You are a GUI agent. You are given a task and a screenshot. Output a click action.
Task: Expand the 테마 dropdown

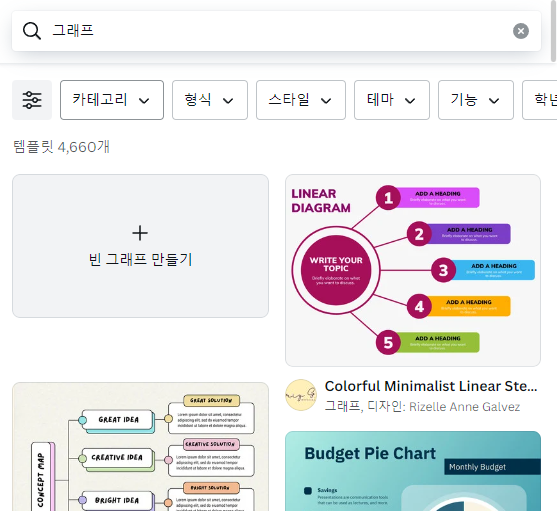392,100
